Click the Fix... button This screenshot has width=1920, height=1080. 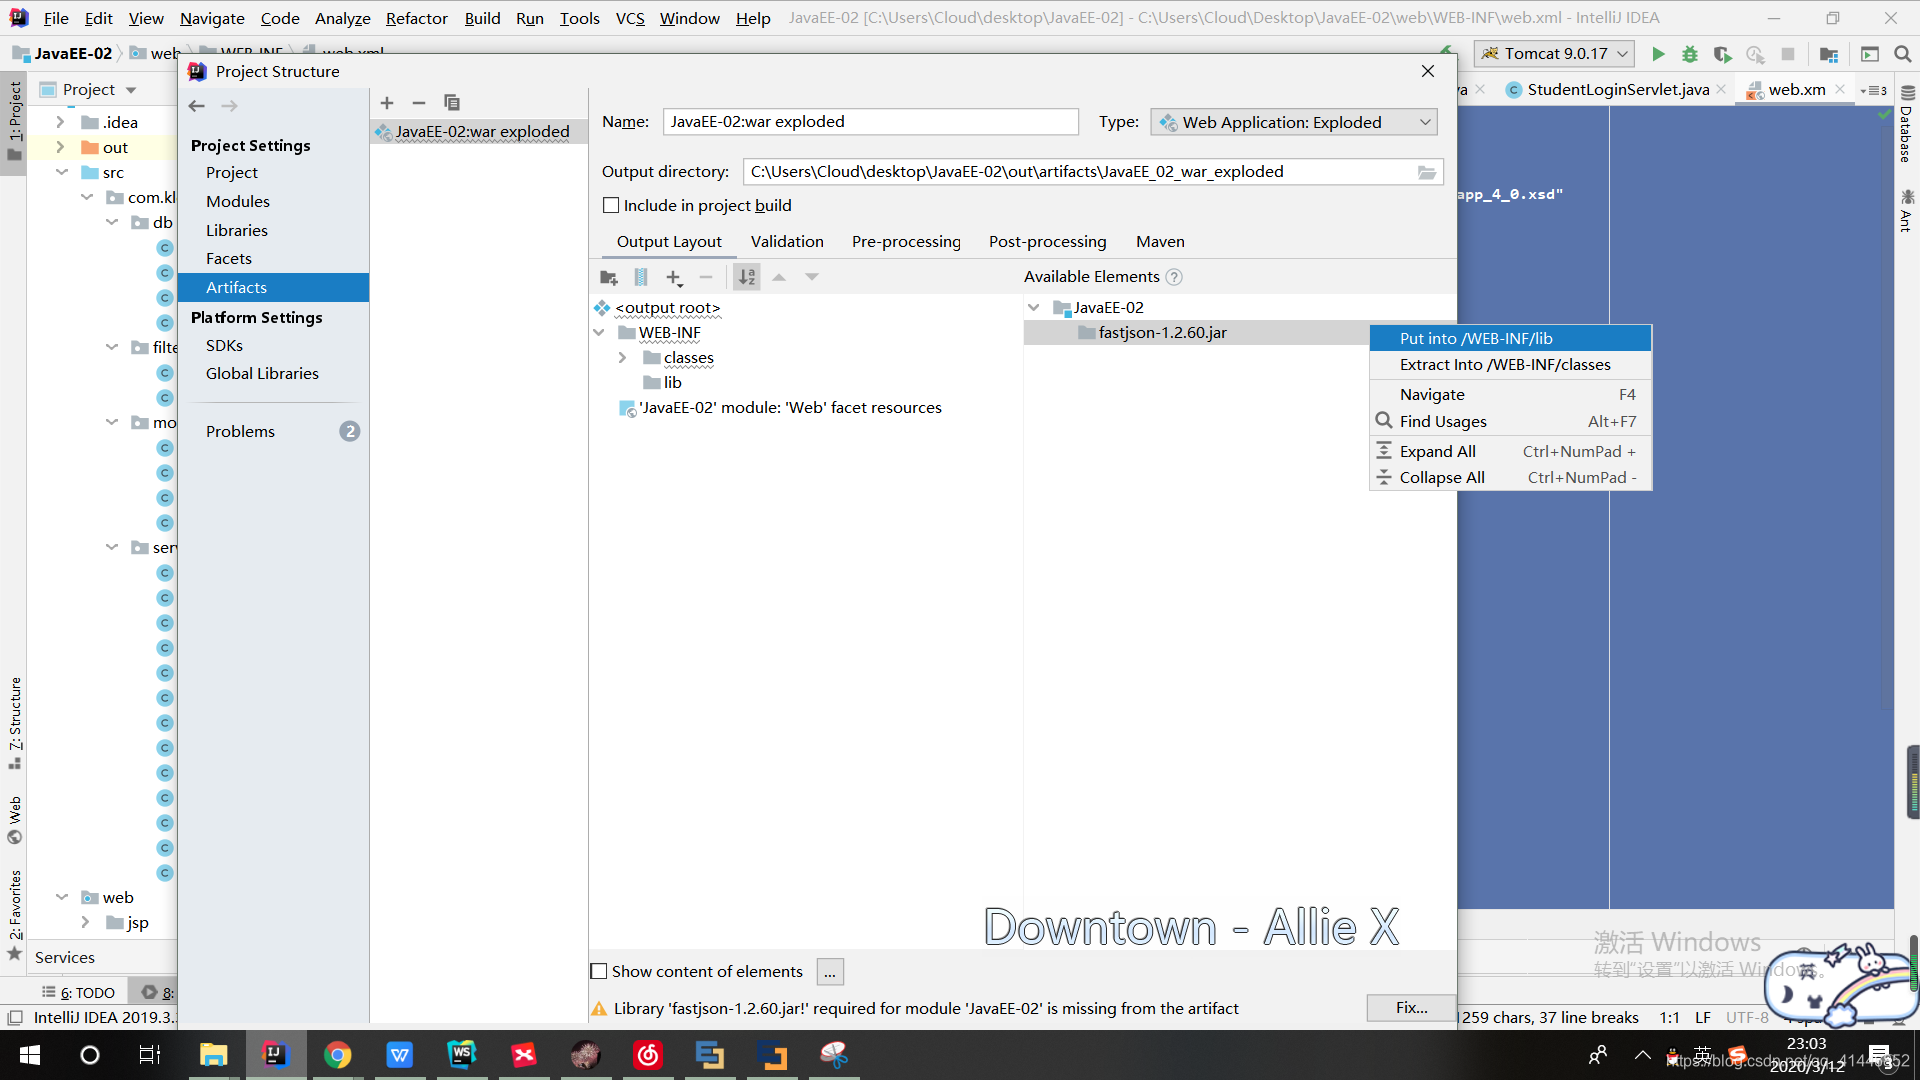pyautogui.click(x=1411, y=1008)
